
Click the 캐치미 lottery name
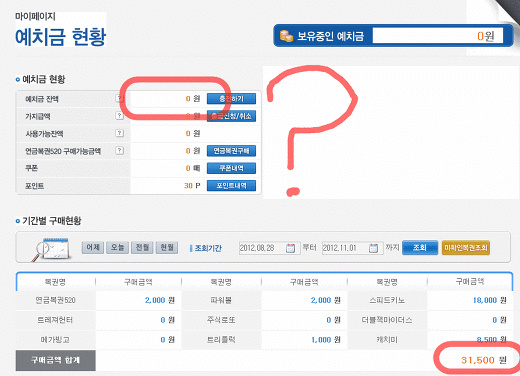point(387,340)
